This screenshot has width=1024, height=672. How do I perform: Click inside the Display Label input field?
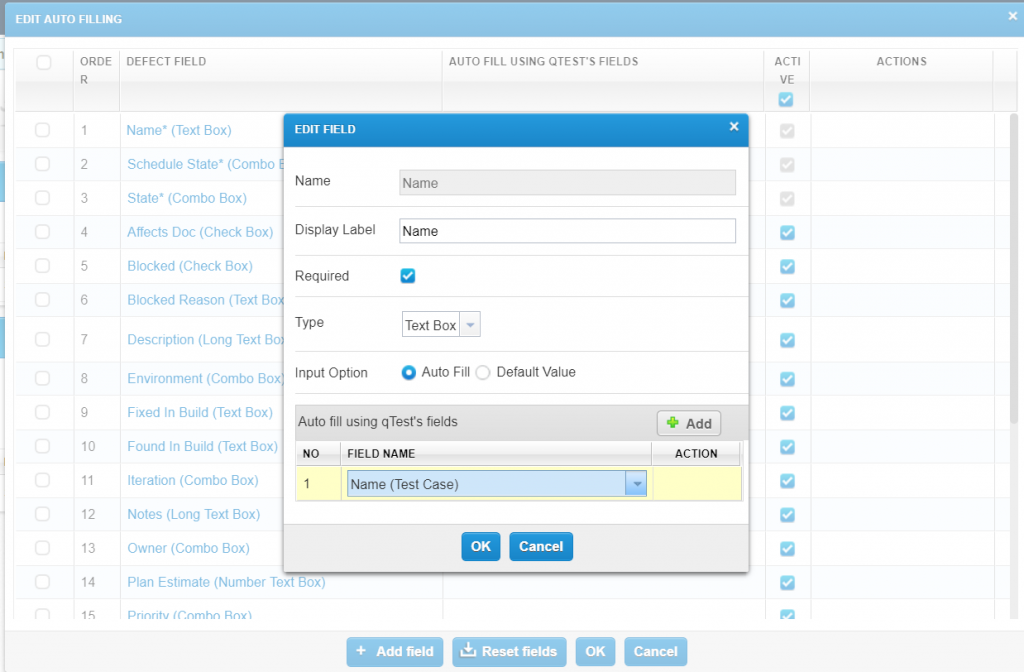[x=565, y=231]
